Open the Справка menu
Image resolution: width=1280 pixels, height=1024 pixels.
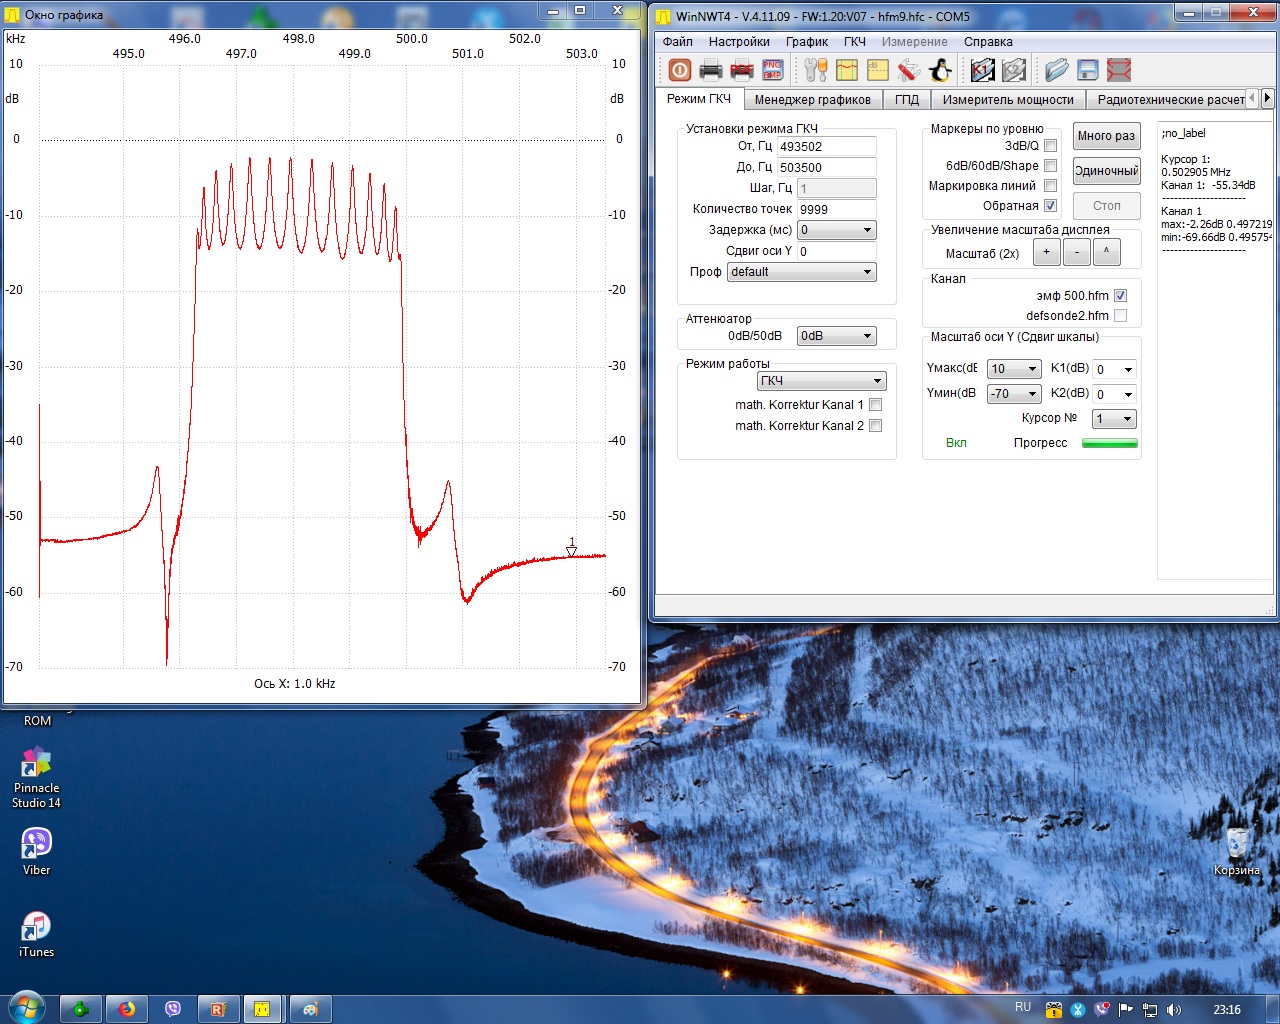pyautogui.click(x=988, y=42)
